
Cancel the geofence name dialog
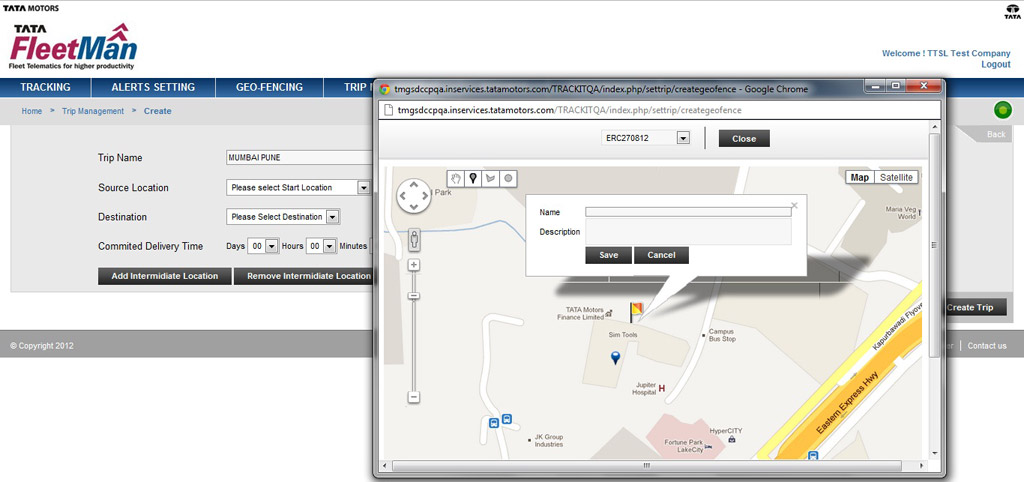pyautogui.click(x=661, y=255)
